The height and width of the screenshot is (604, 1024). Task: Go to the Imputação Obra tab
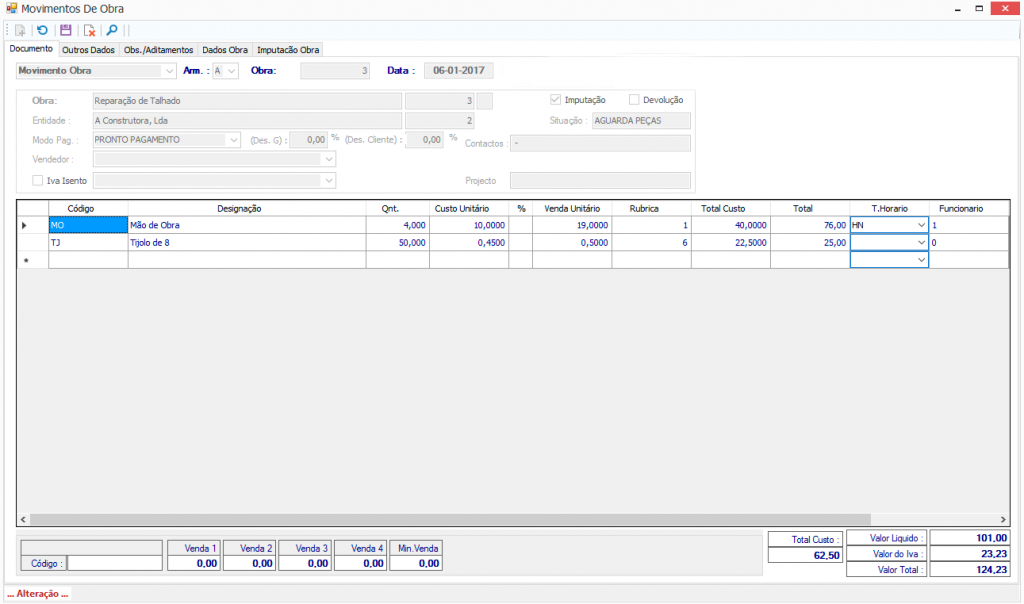(x=288, y=50)
